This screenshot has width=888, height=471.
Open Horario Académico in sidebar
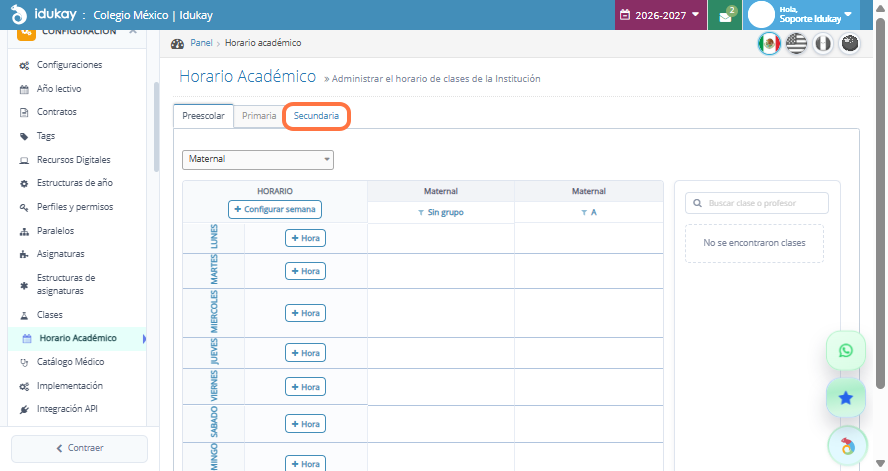point(78,338)
